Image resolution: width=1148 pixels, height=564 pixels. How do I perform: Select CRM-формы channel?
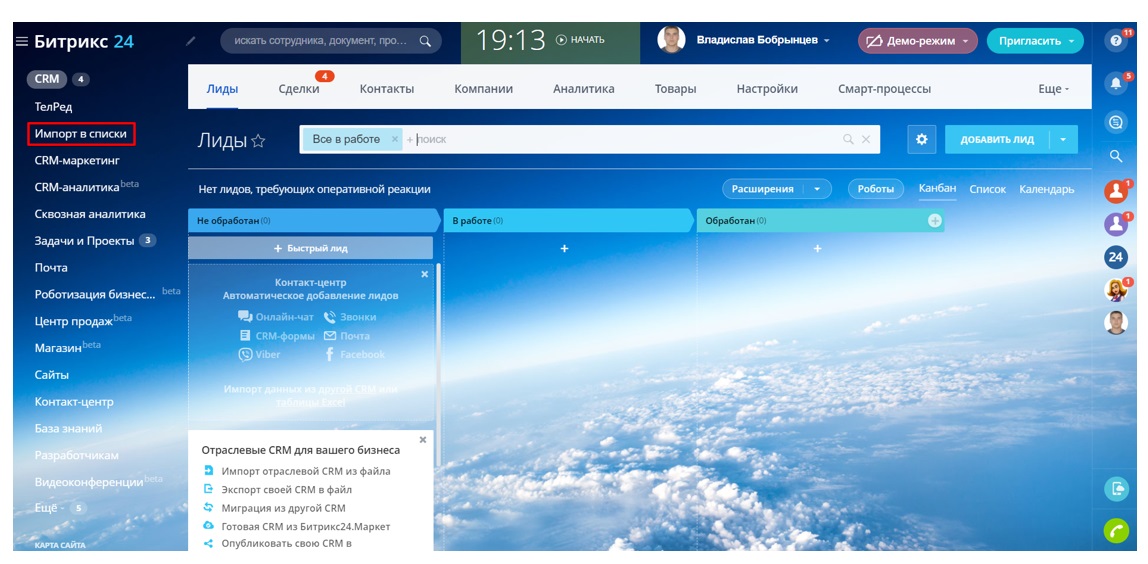277,335
